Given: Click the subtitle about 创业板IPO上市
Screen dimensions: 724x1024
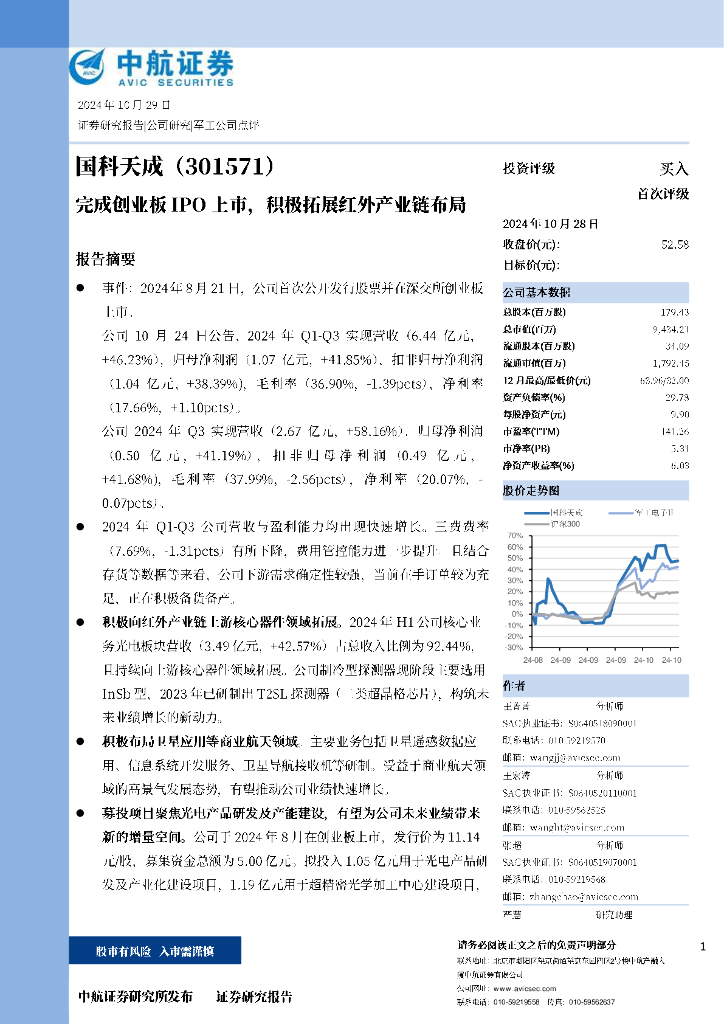Looking at the screenshot, I should coord(270,204).
